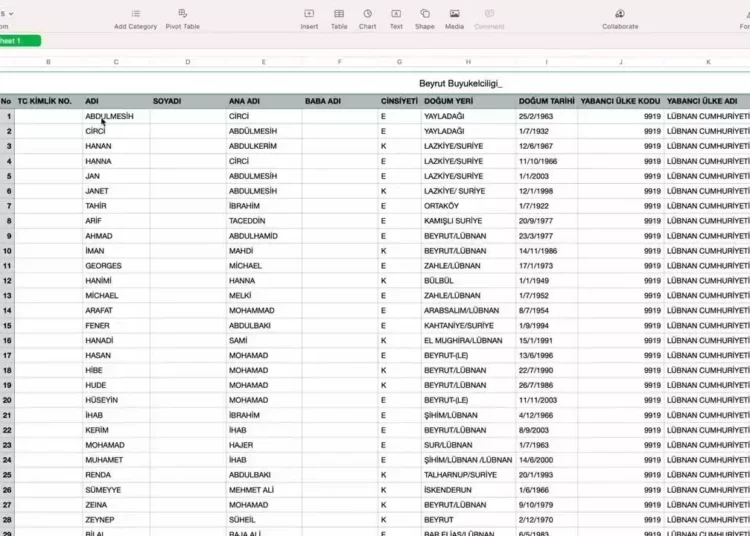Open the Shape toolbar menu
The width and height of the screenshot is (750, 536).
[425, 19]
